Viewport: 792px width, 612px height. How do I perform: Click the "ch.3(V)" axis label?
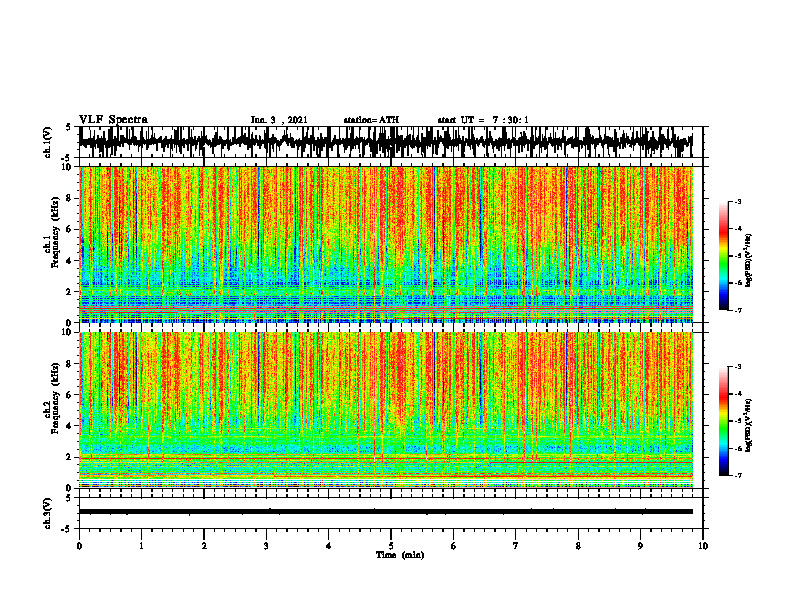pos(47,513)
